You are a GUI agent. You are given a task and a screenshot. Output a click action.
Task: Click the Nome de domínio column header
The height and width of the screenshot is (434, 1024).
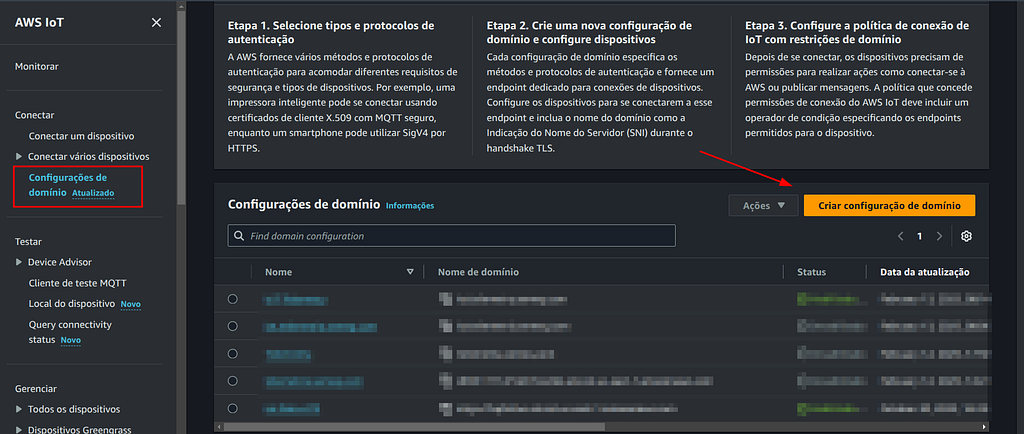pyautogui.click(x=478, y=272)
